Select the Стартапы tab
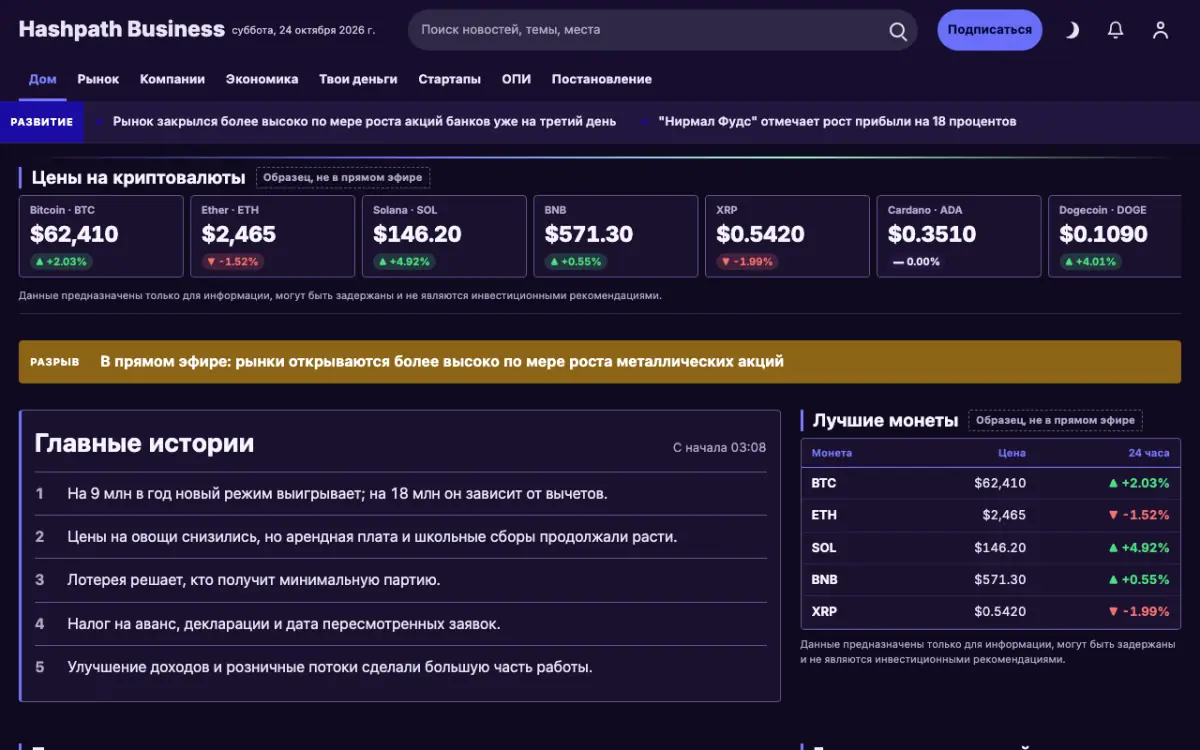This screenshot has height=750, width=1200. click(449, 79)
